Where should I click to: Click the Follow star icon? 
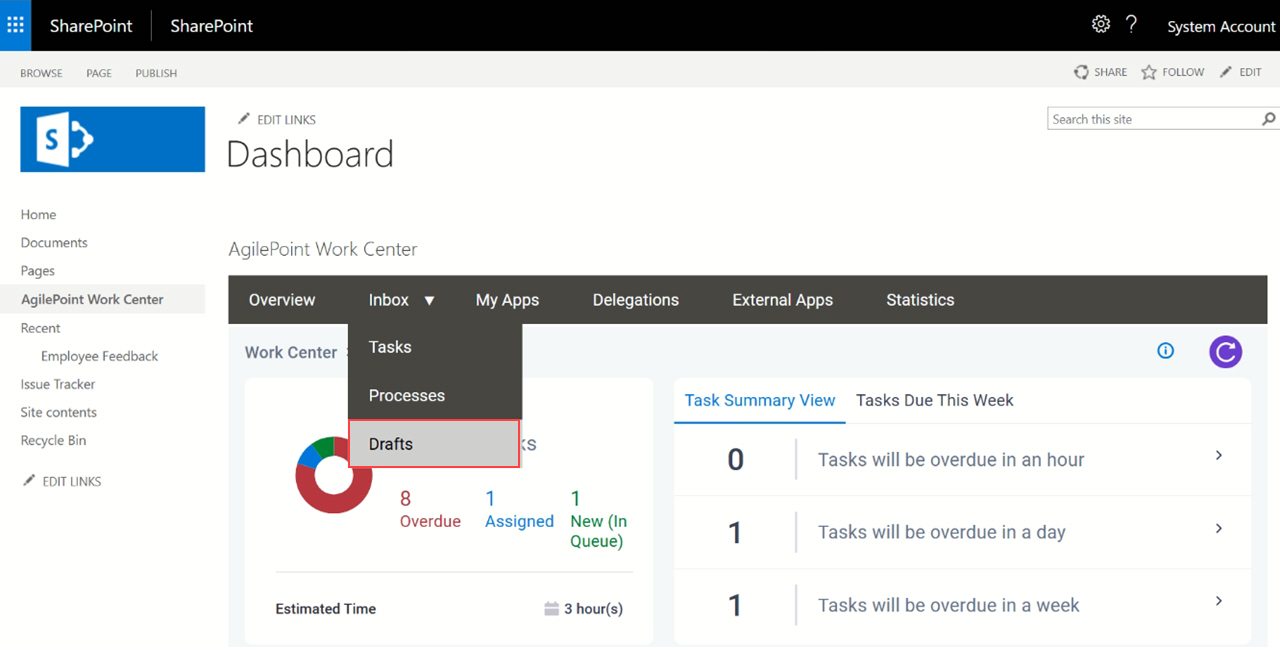[x=1149, y=72]
